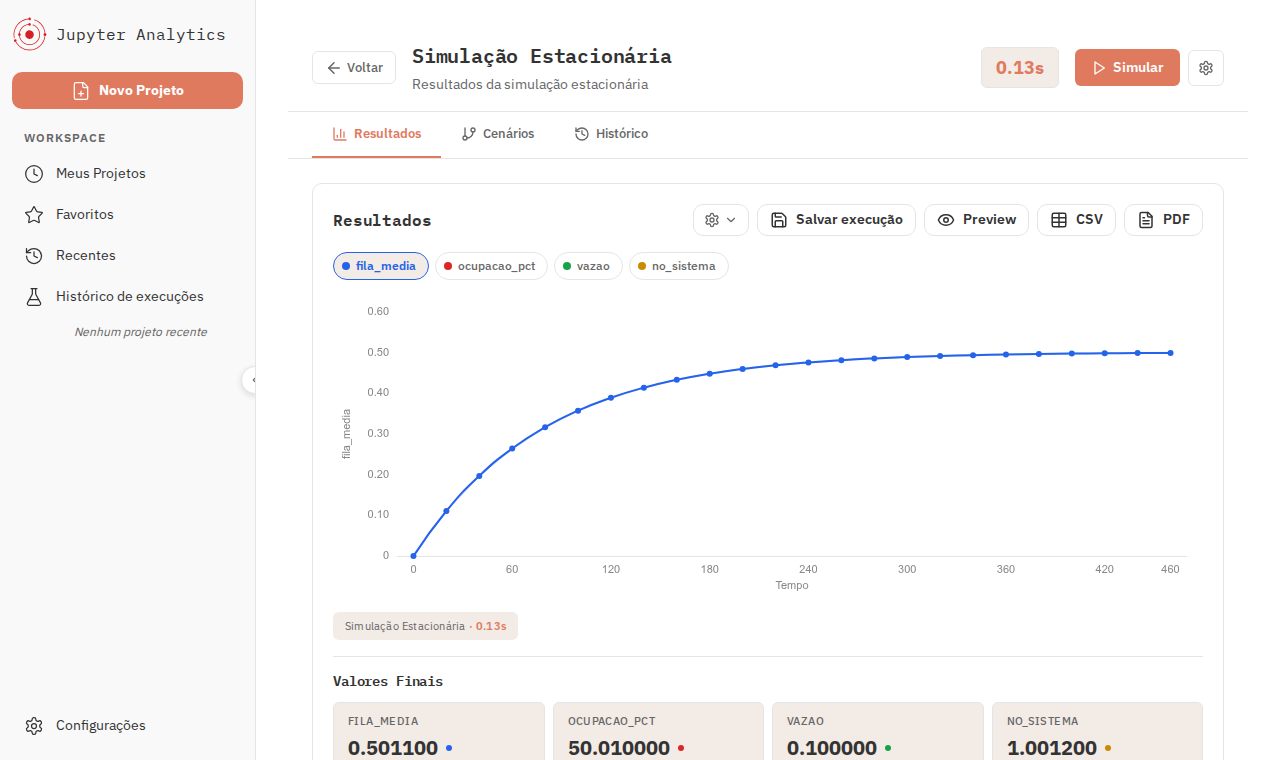
Task: Select the NO_SISTEMA final value card
Action: [1097, 731]
